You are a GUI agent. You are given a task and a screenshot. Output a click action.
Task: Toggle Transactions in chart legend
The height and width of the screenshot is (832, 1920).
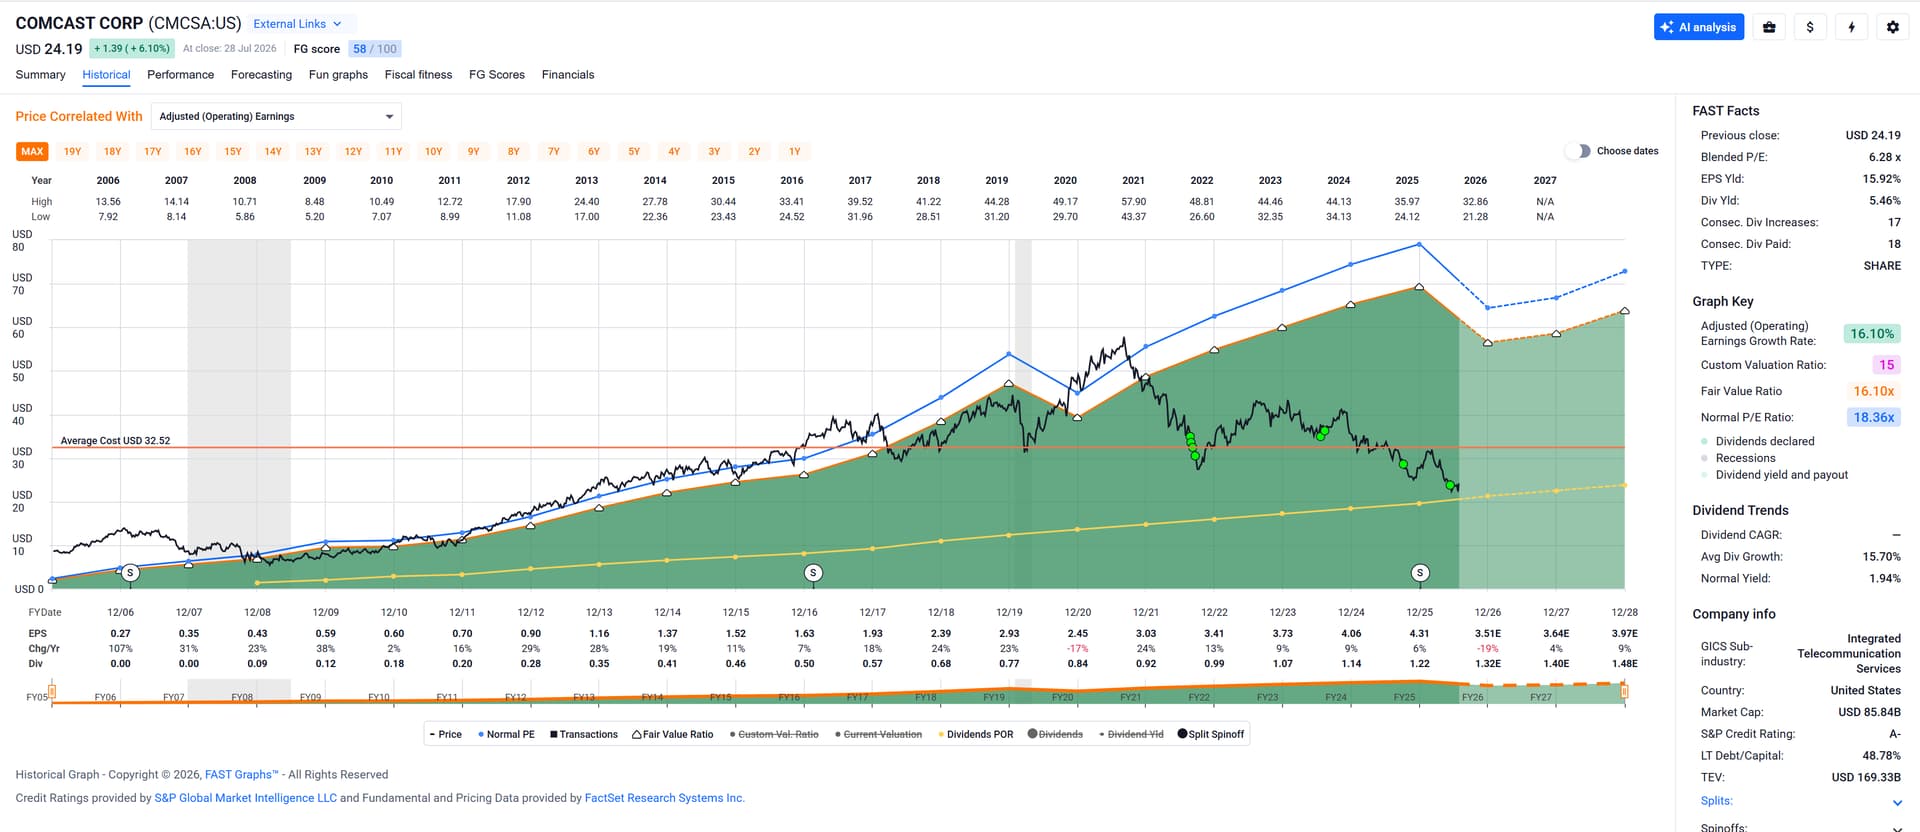[584, 734]
